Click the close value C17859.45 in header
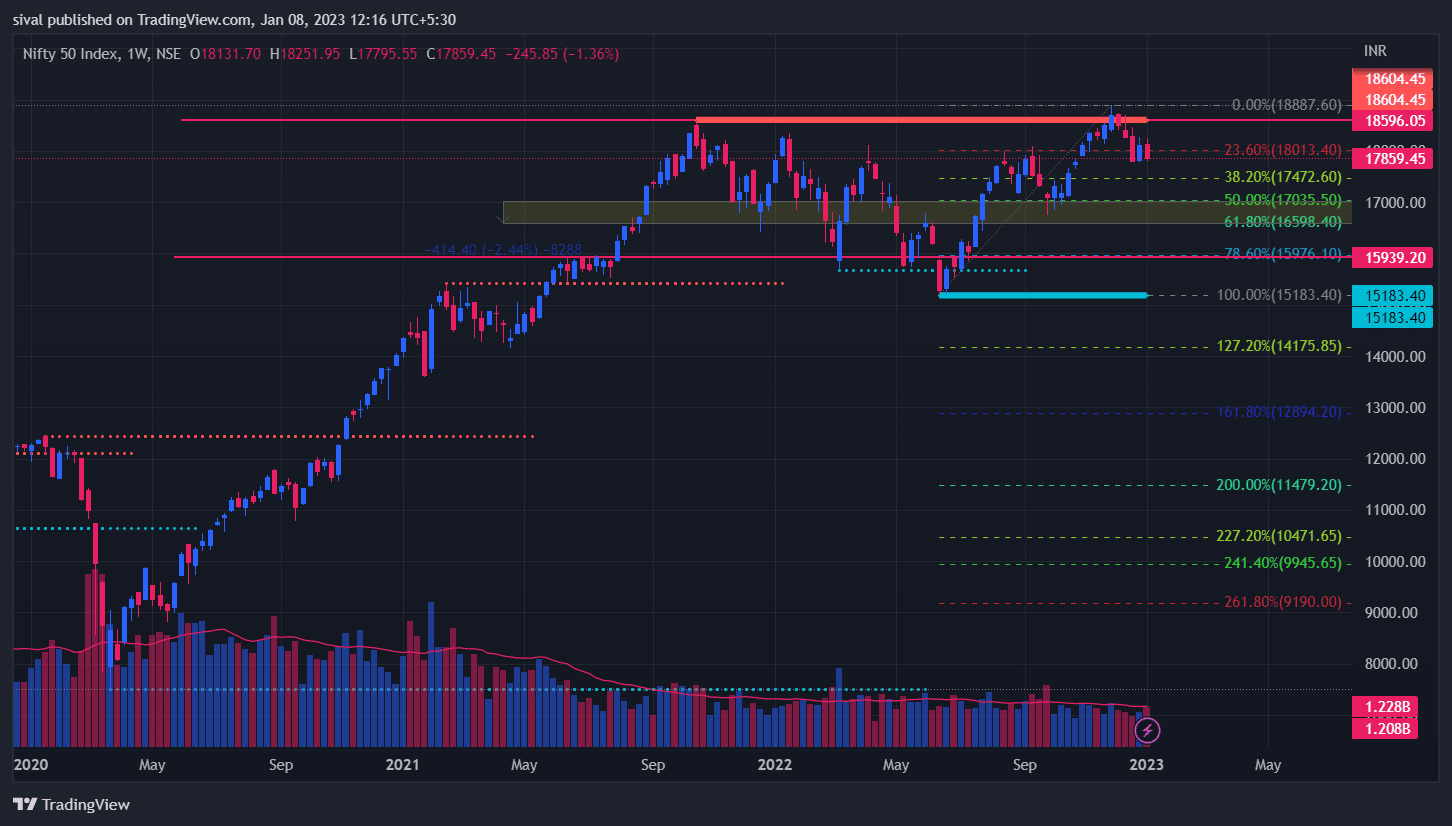The width and height of the screenshot is (1452, 826). [461, 54]
